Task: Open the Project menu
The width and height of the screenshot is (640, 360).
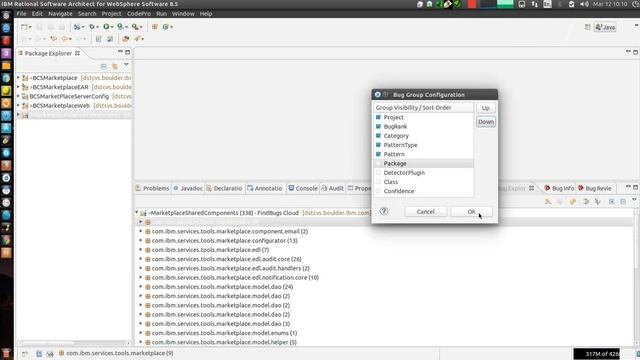Action: pos(111,13)
